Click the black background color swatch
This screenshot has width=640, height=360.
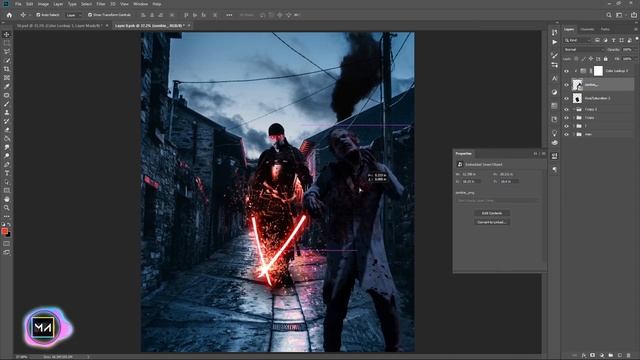(8, 234)
